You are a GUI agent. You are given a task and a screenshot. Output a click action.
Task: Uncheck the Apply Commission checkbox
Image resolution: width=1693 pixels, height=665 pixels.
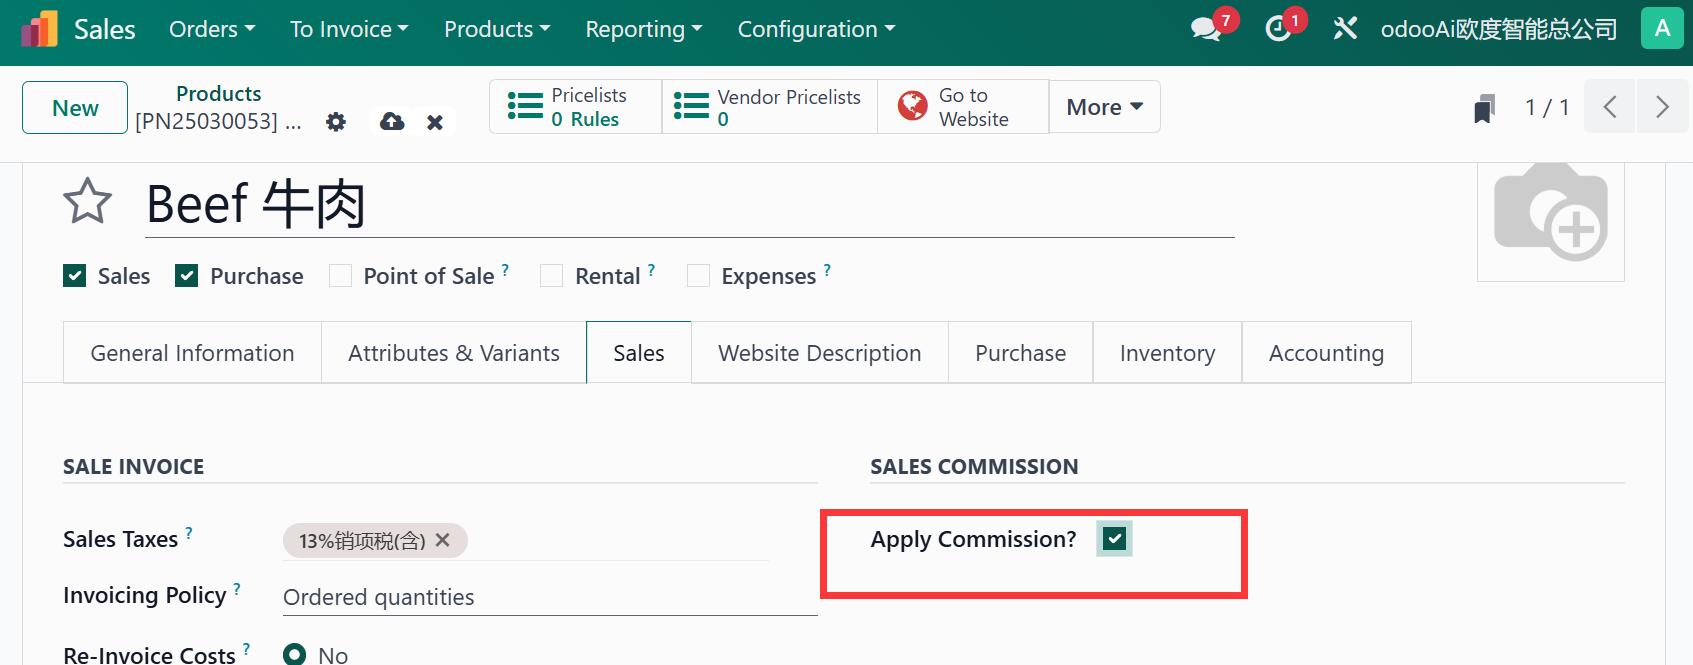(1114, 539)
